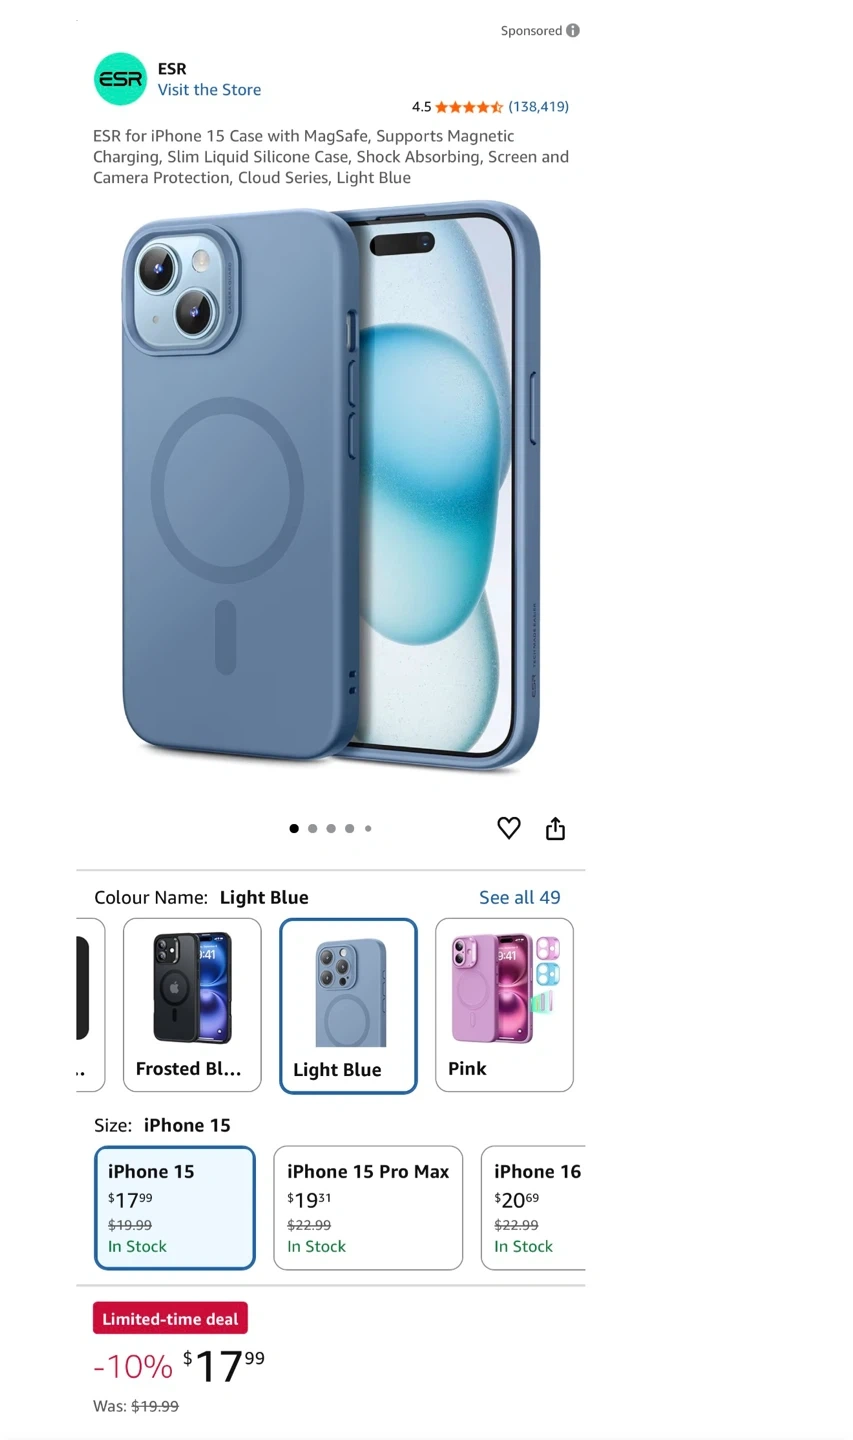The image size is (853, 1440).
Task: Choose the Pink colour option
Action: (x=504, y=1005)
